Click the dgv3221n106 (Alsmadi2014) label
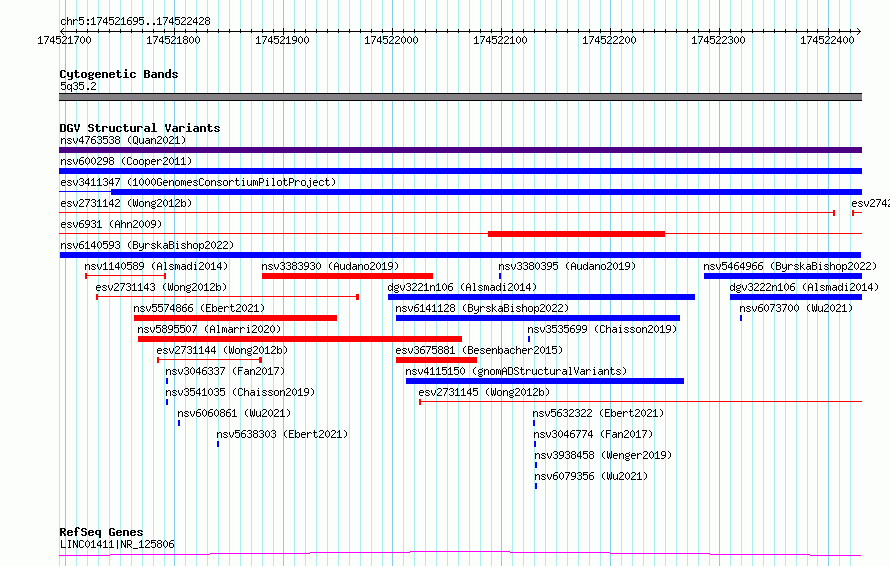 click(462, 287)
